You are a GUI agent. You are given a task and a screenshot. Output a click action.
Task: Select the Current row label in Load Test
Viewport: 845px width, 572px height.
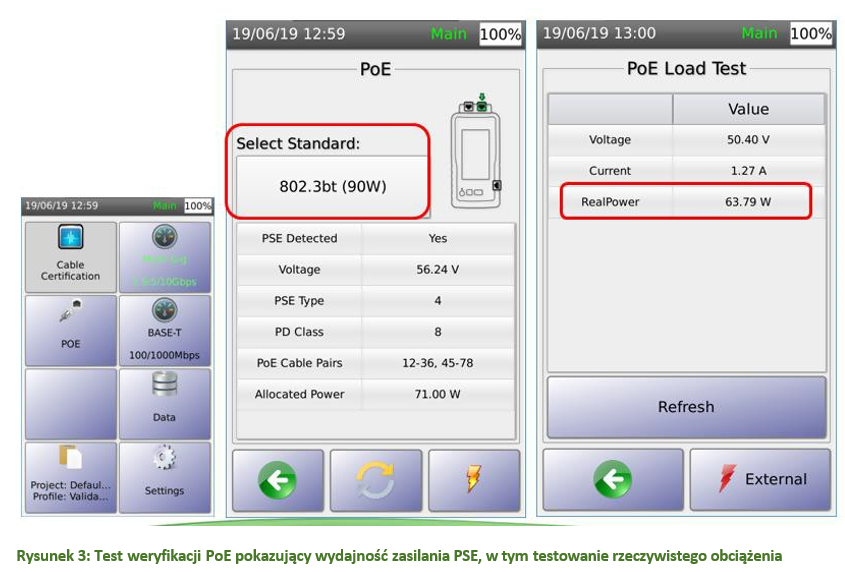609,171
